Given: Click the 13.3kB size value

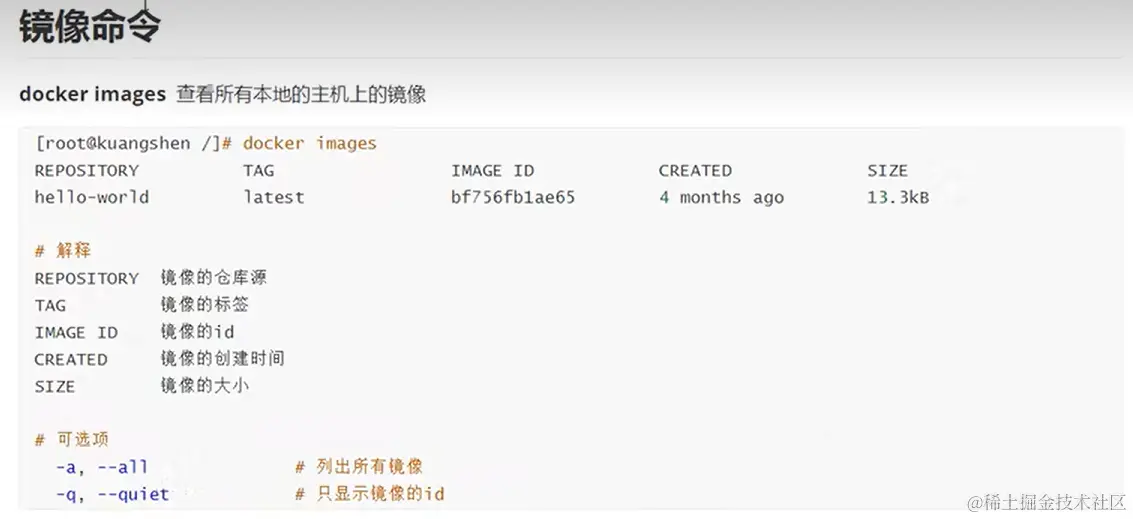Looking at the screenshot, I should [x=898, y=197].
